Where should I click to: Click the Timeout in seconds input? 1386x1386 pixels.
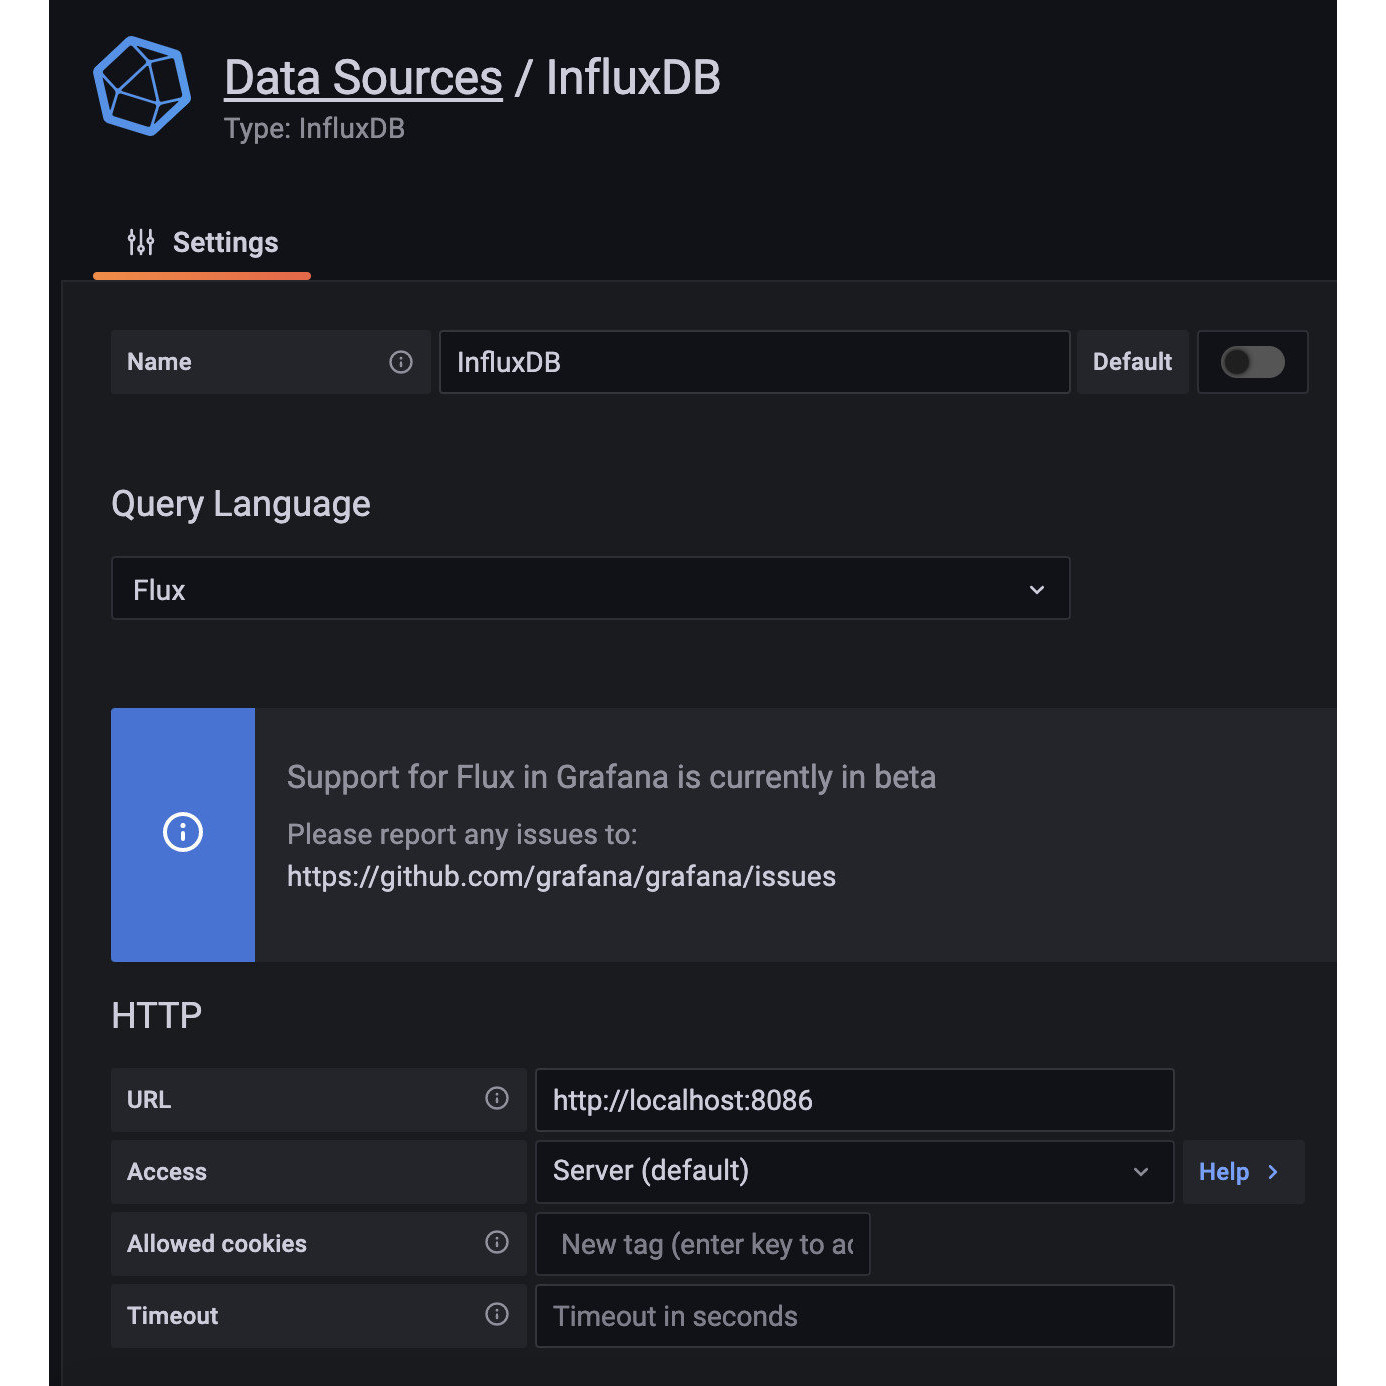tap(854, 1315)
